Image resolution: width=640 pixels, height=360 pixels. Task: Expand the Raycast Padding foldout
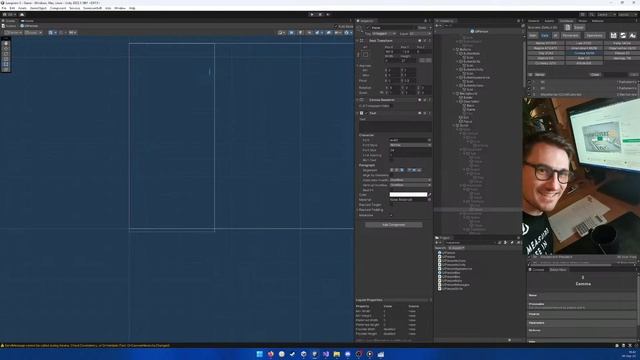[358, 210]
